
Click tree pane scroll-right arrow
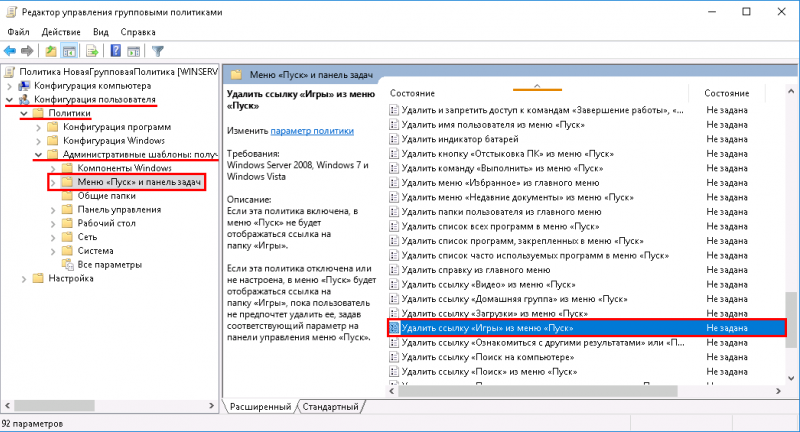click(212, 406)
